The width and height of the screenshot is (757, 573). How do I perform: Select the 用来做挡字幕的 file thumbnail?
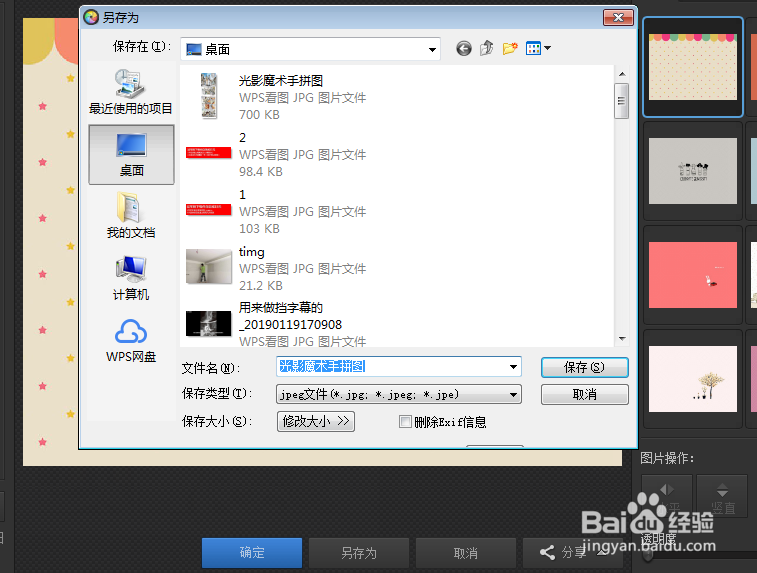point(209,323)
